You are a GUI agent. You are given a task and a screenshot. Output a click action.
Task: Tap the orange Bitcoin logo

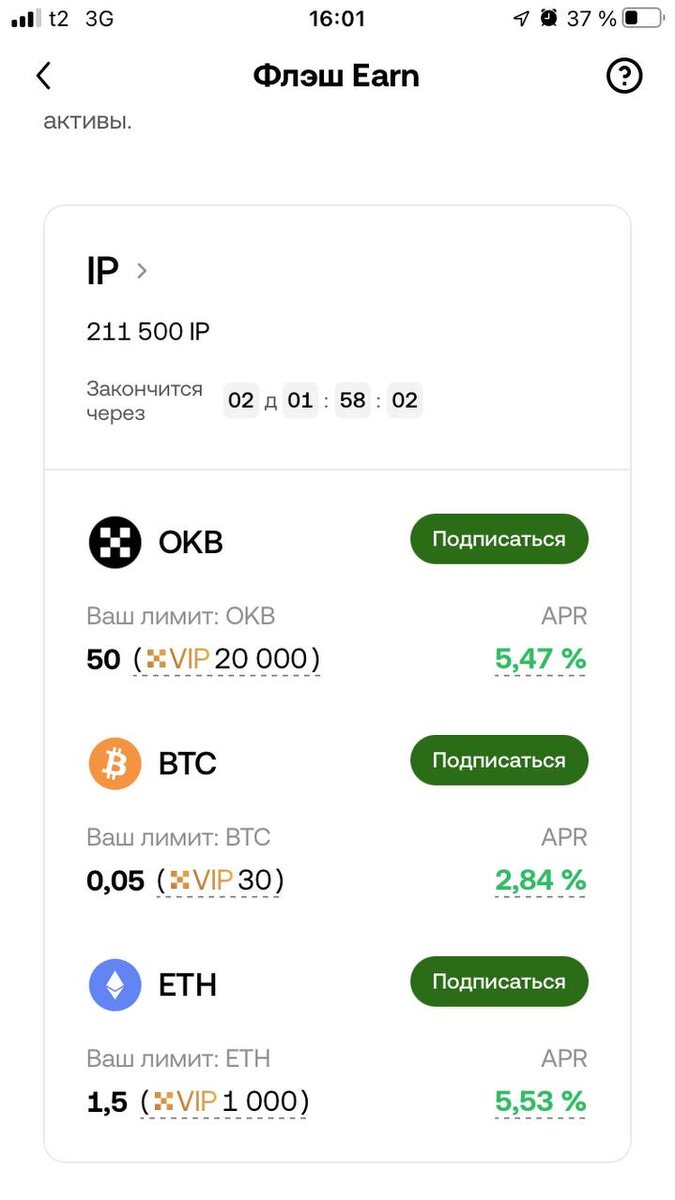[x=115, y=764]
